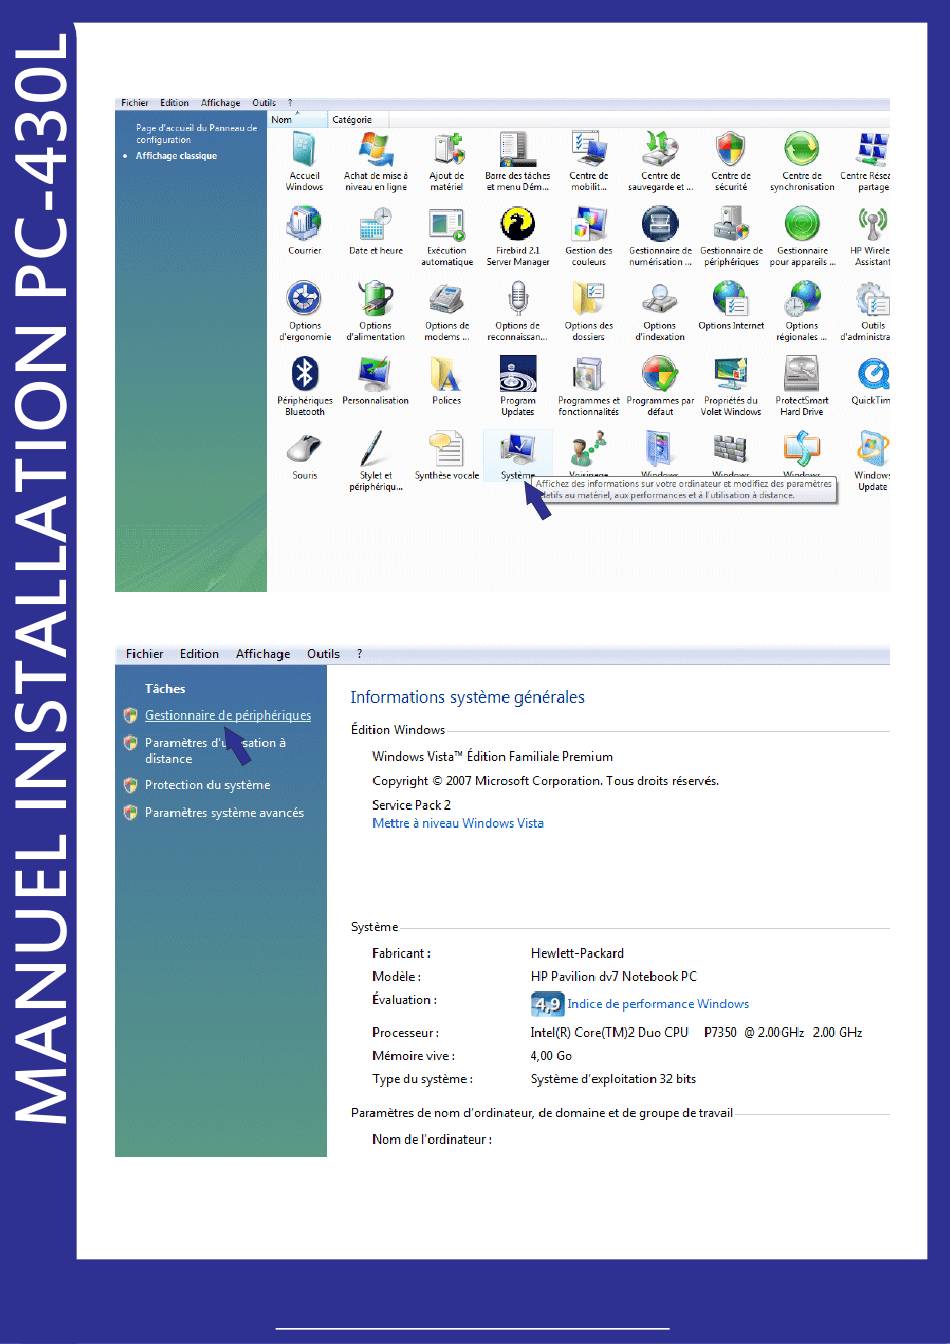Open the Synthèse vocale icon
Viewport: 950px width, 1344px height.
(447, 450)
